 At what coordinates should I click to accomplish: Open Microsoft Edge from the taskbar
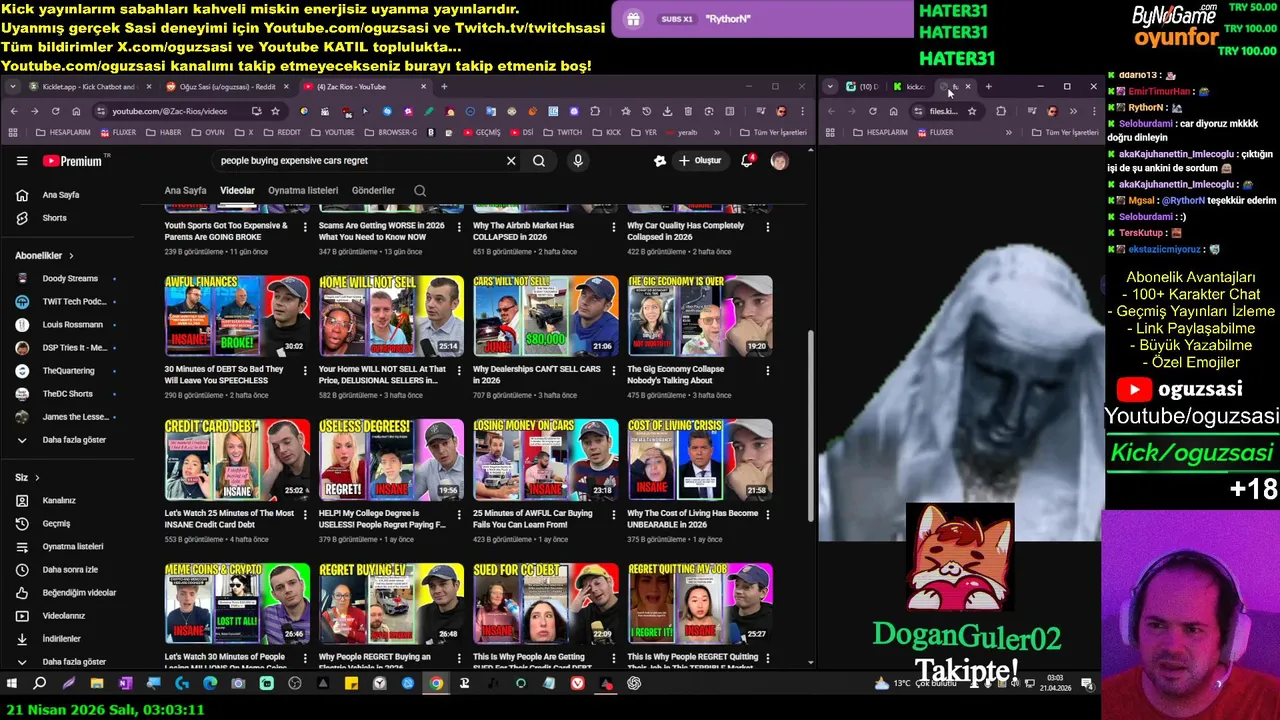[x=210, y=684]
